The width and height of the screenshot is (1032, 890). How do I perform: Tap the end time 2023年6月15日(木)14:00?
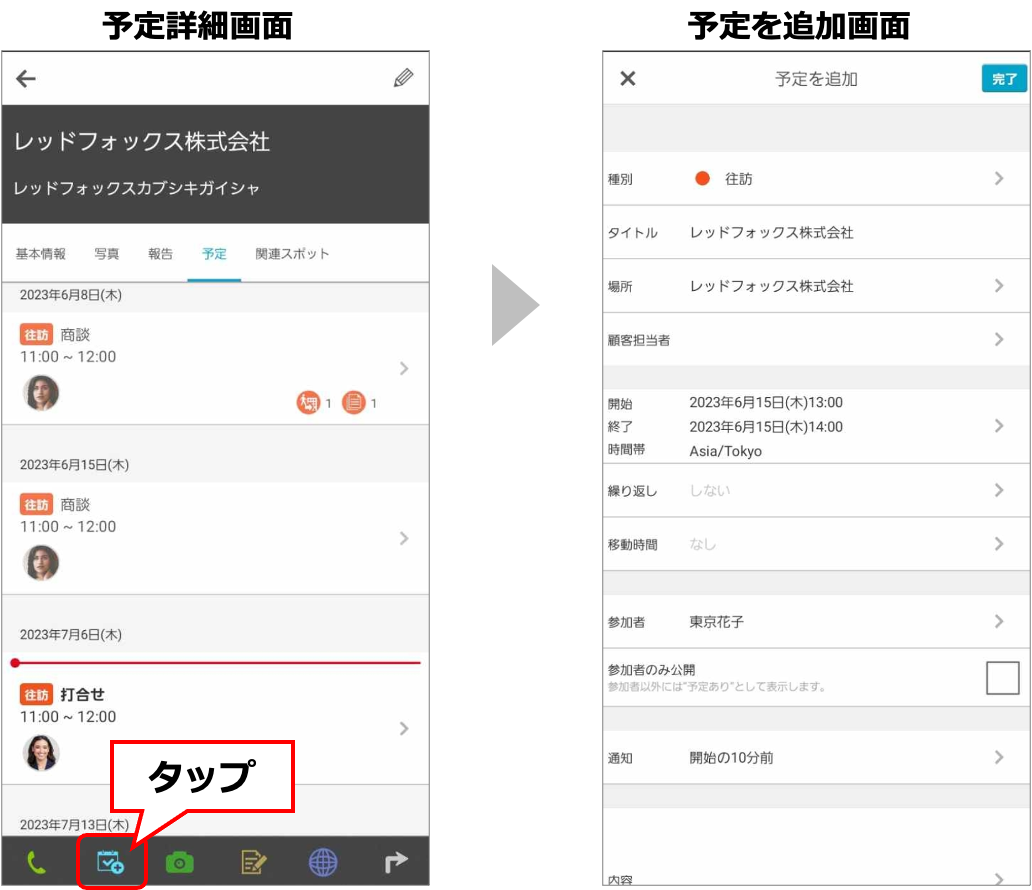point(766,427)
